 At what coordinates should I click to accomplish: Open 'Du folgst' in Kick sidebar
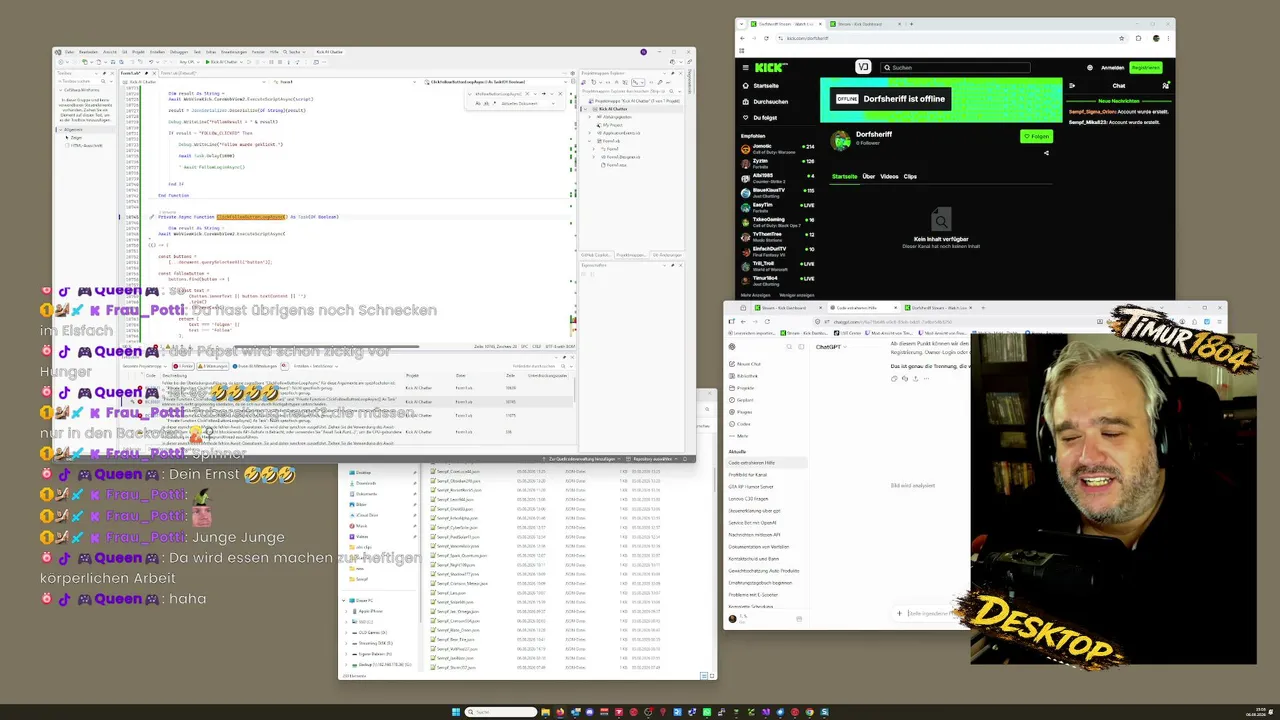[764, 118]
